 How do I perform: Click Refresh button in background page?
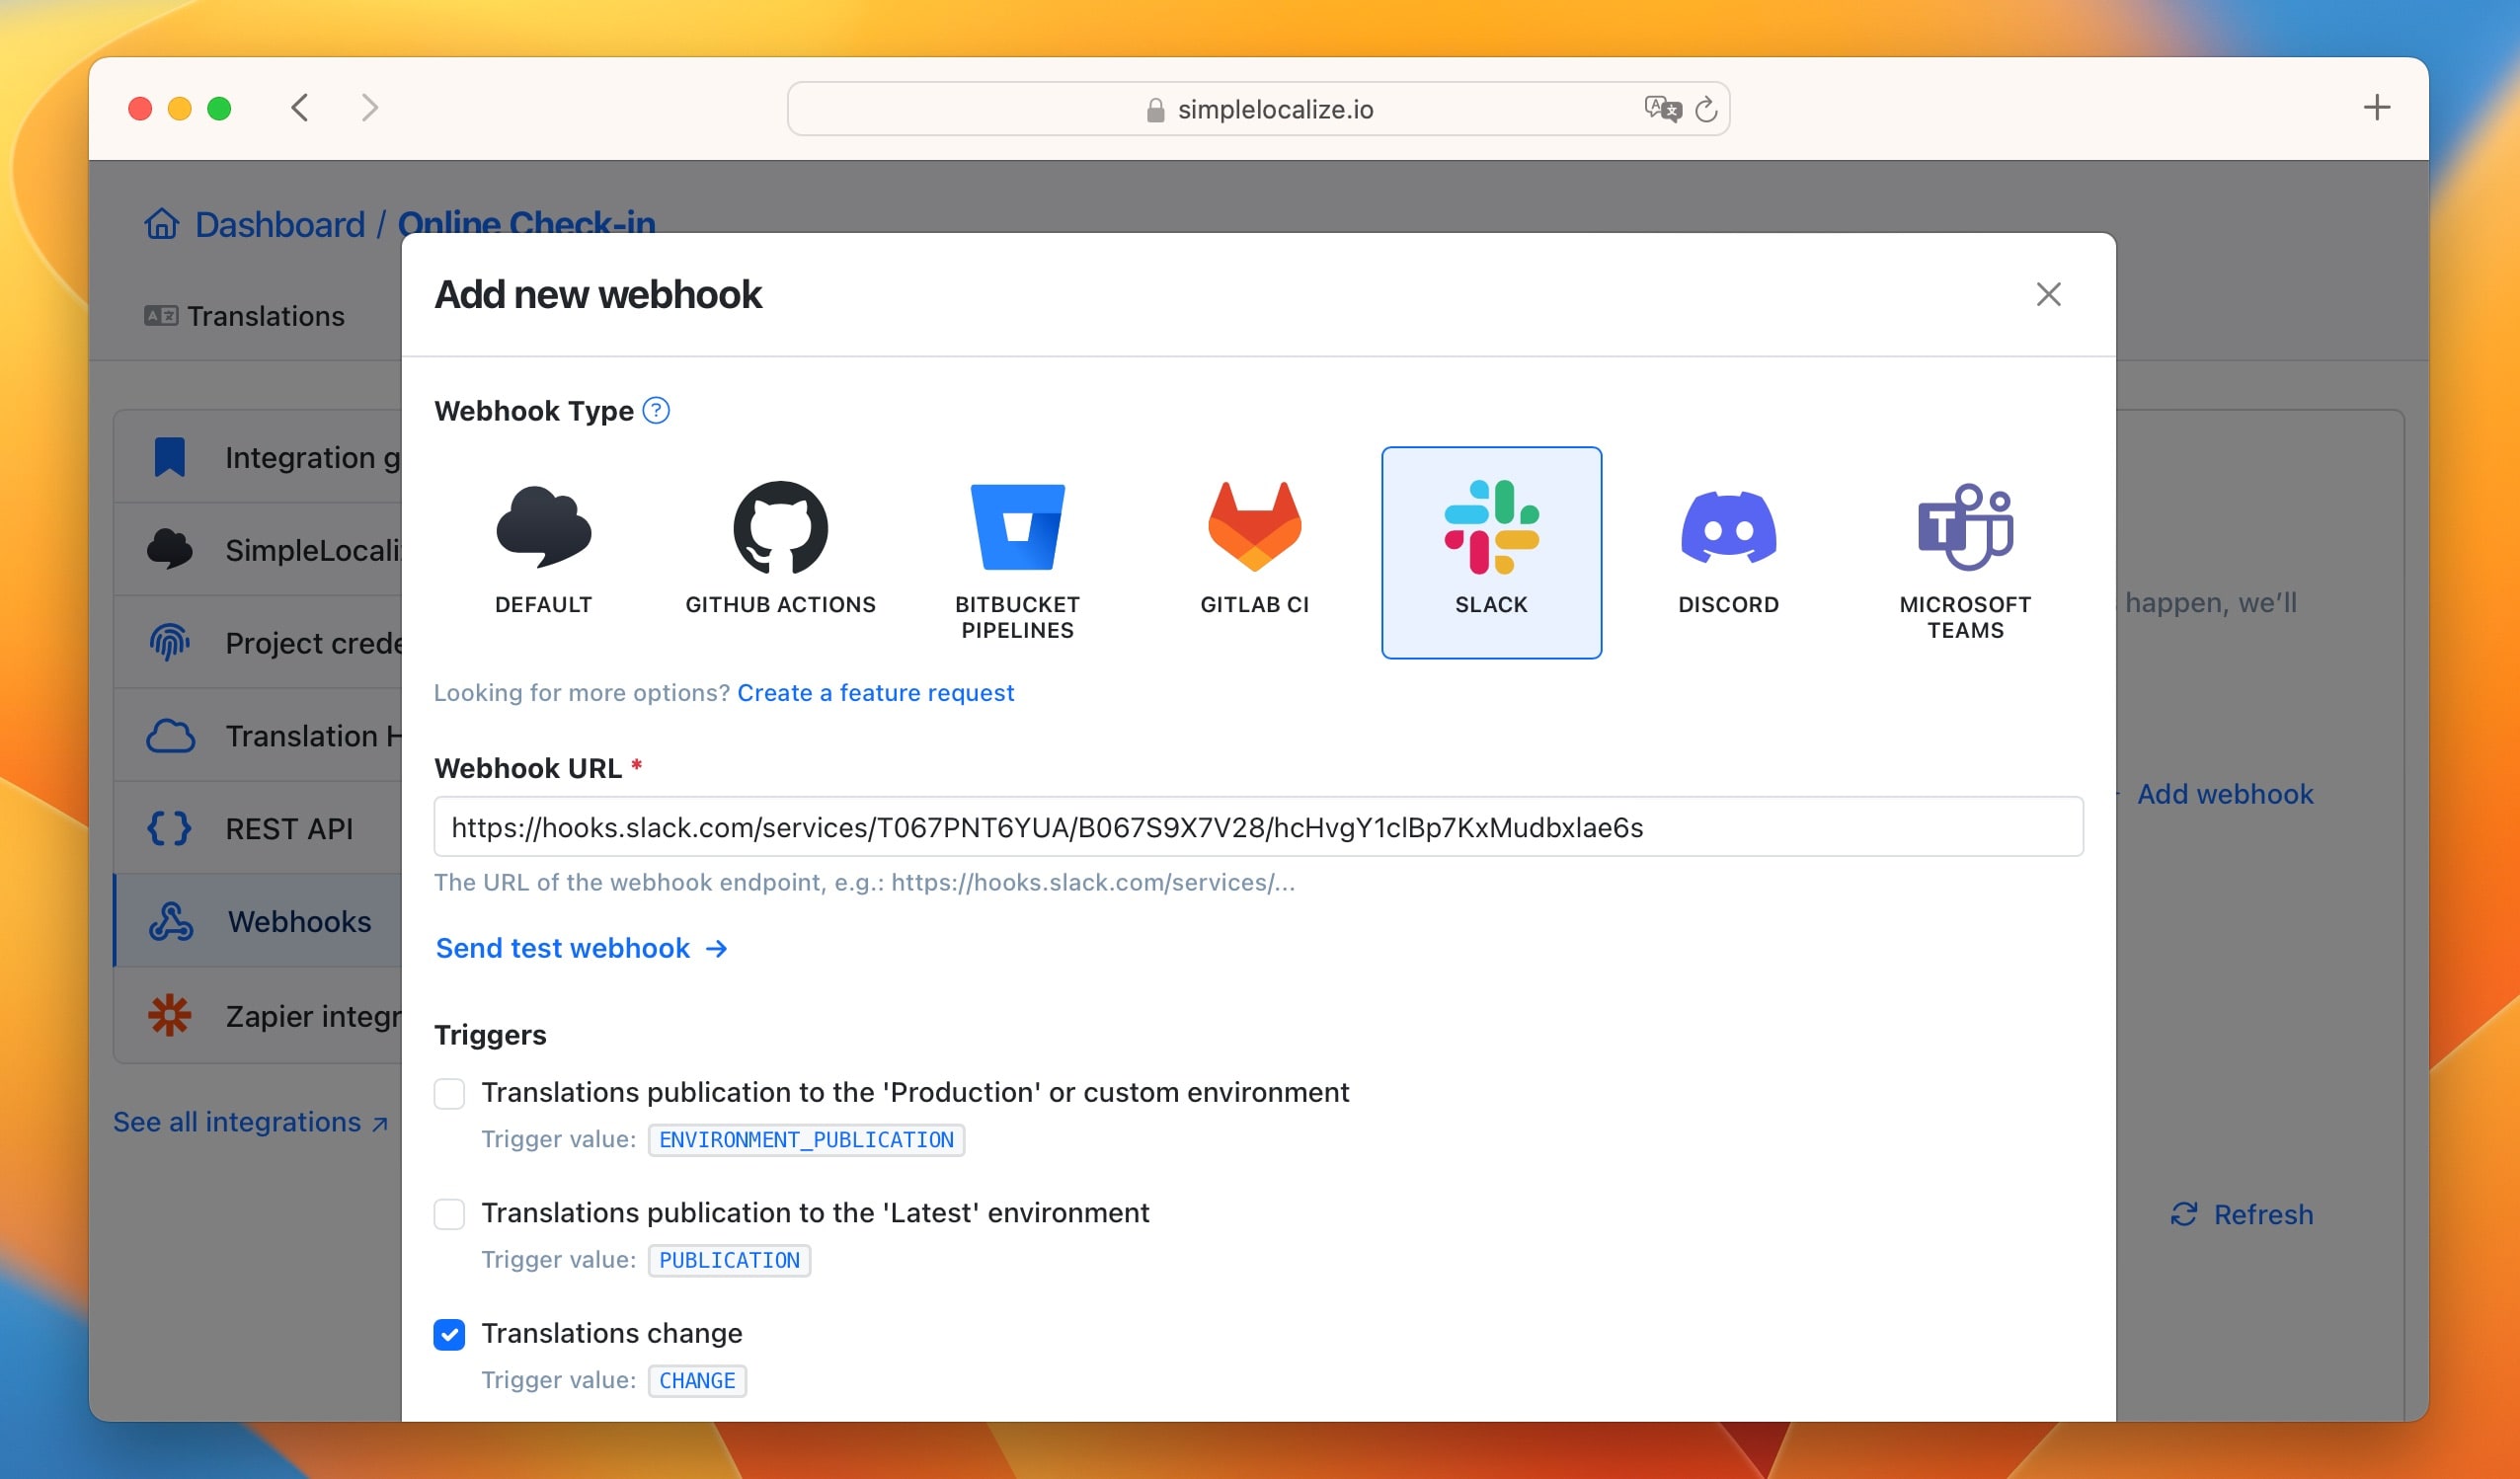[2241, 1214]
